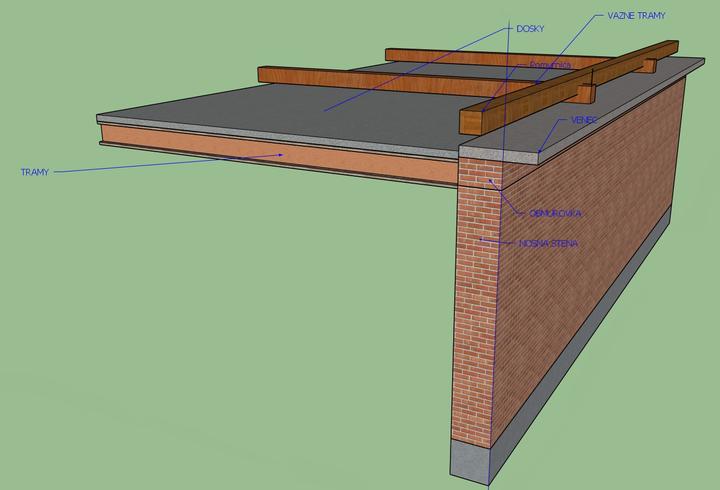This screenshot has height=490, width=720.
Task: Click the NOSNA STENA label
Action: point(550,243)
